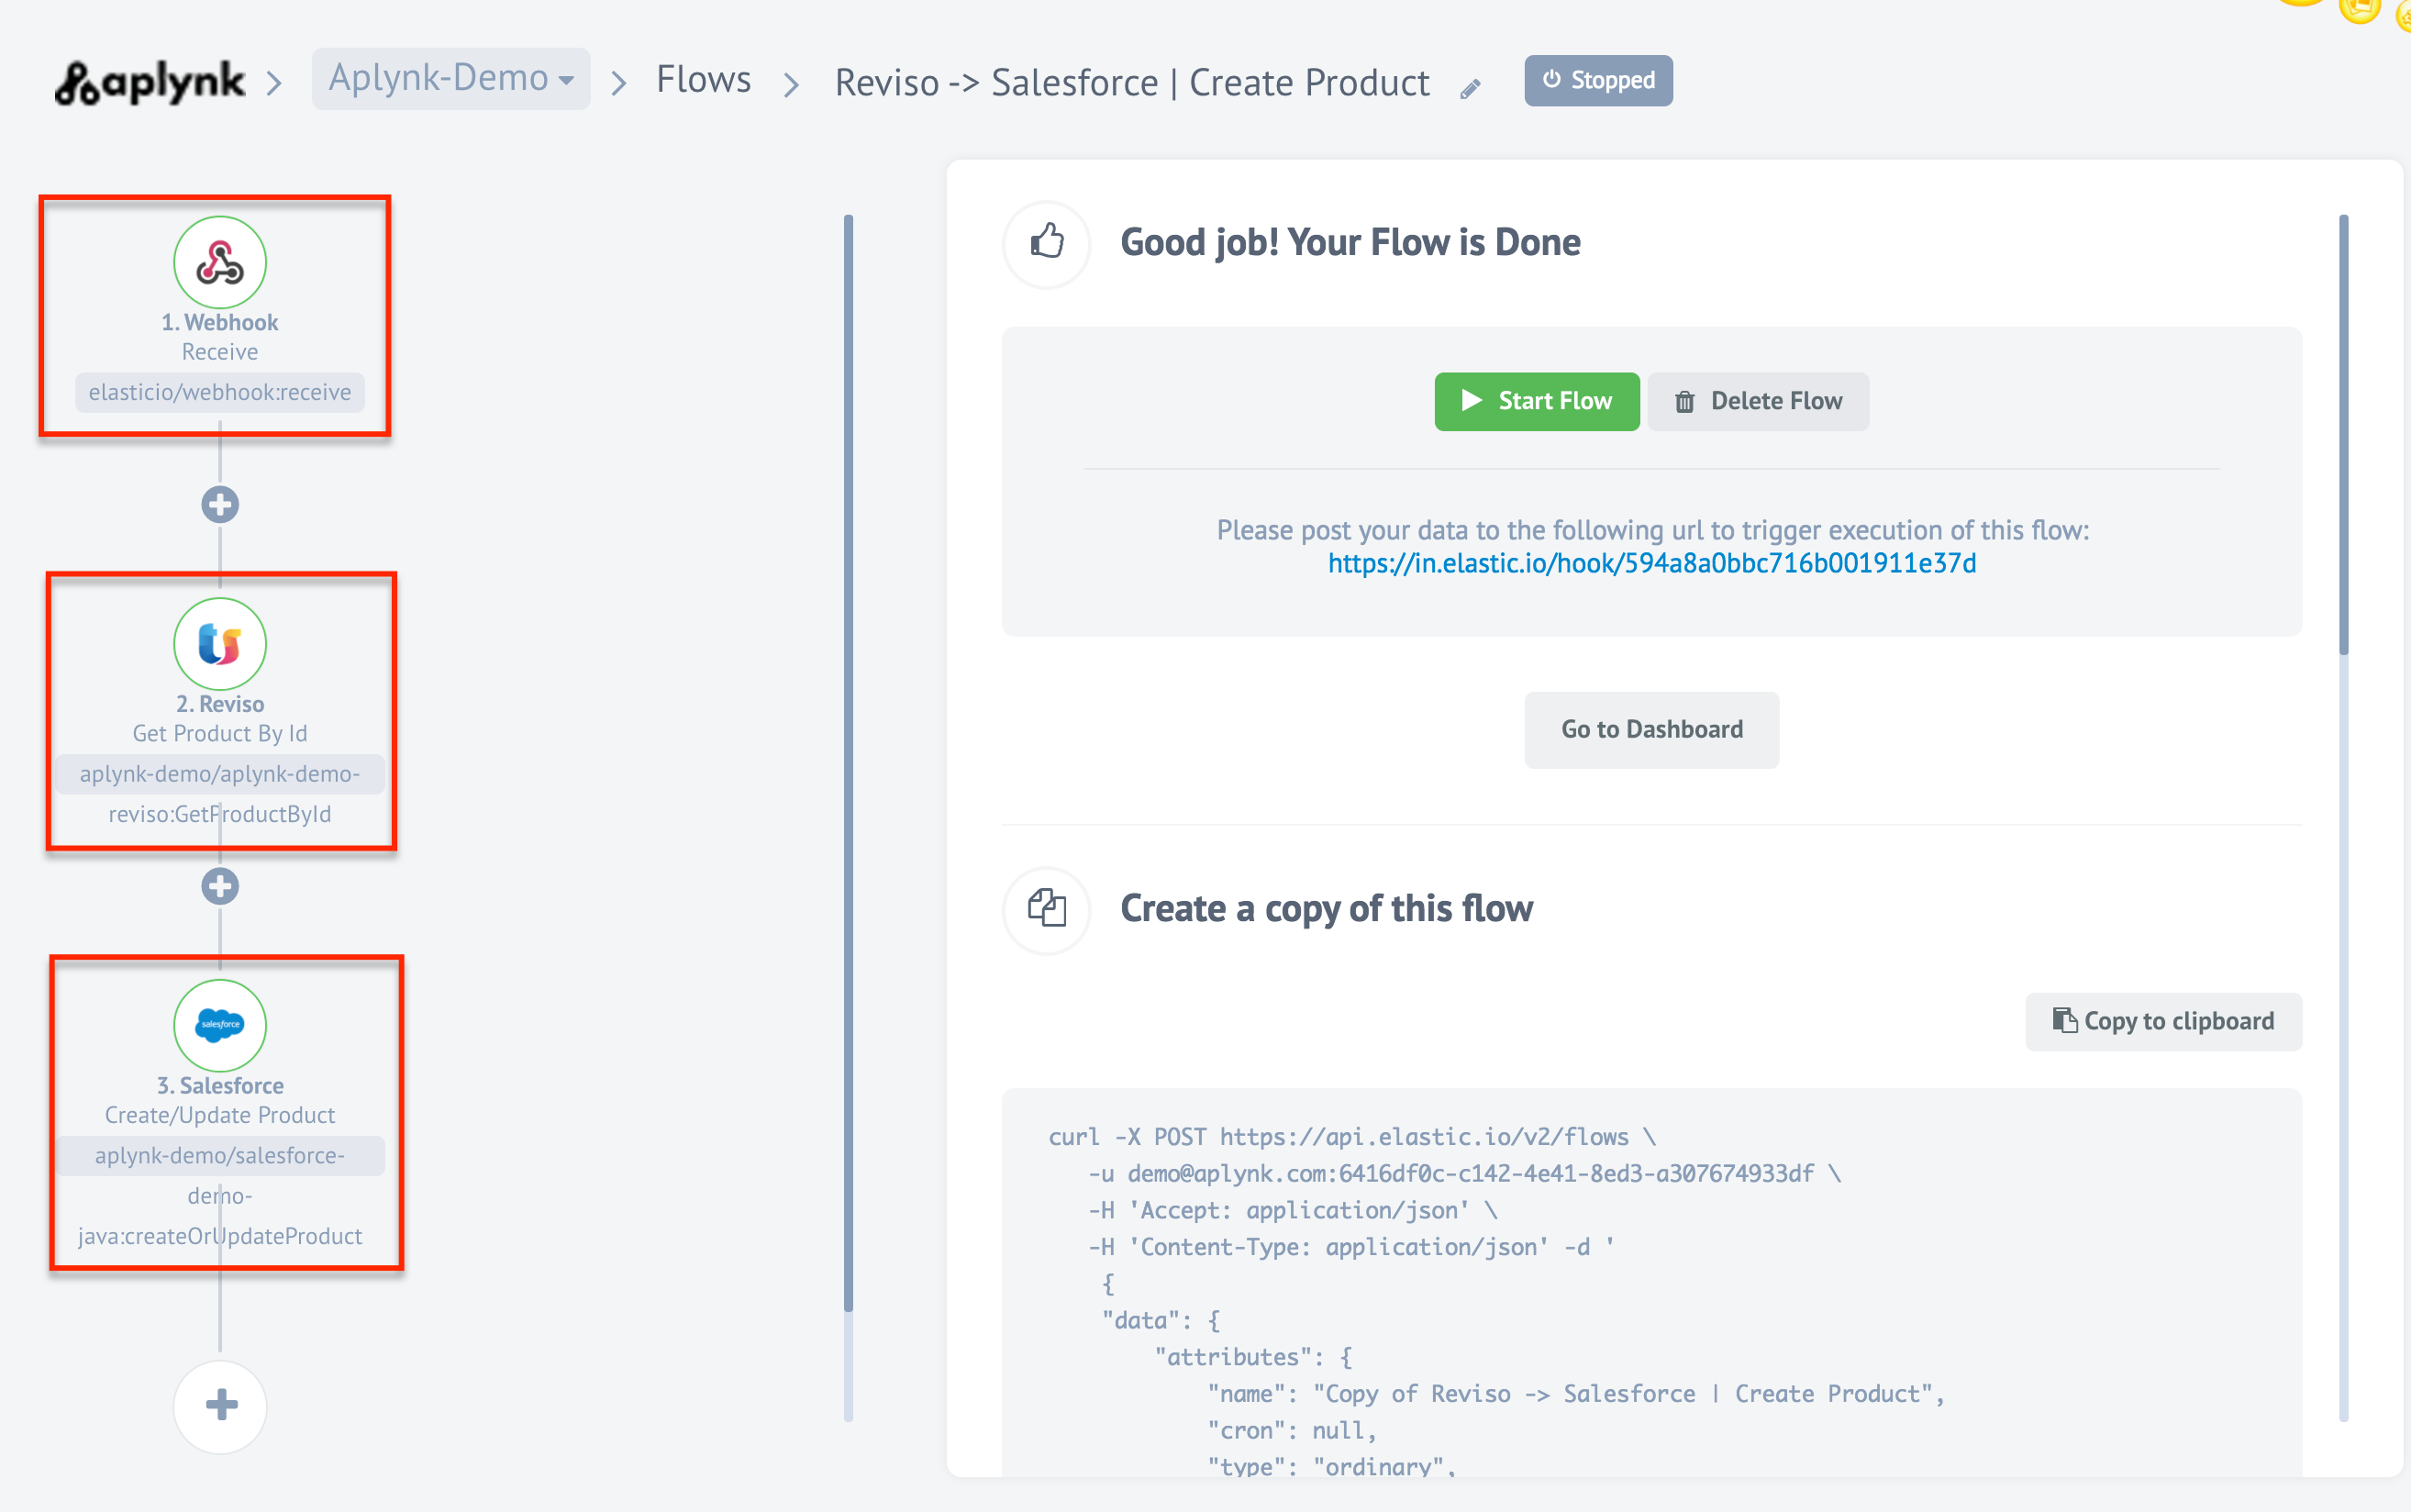The height and width of the screenshot is (1512, 2411).
Task: Open the Salesforce step icon
Action: (220, 1025)
